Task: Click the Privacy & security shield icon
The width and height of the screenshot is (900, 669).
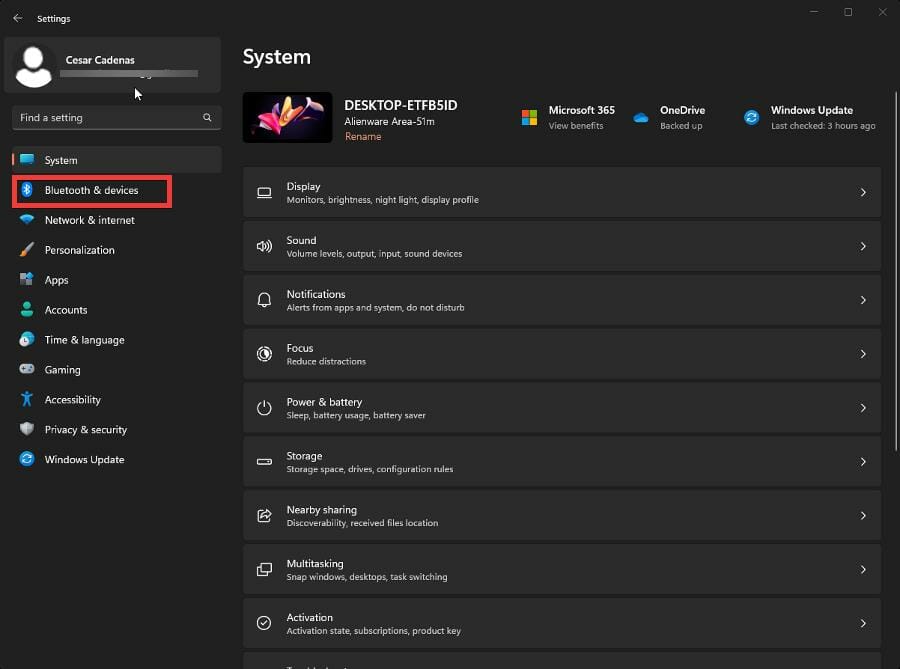Action: tap(27, 430)
